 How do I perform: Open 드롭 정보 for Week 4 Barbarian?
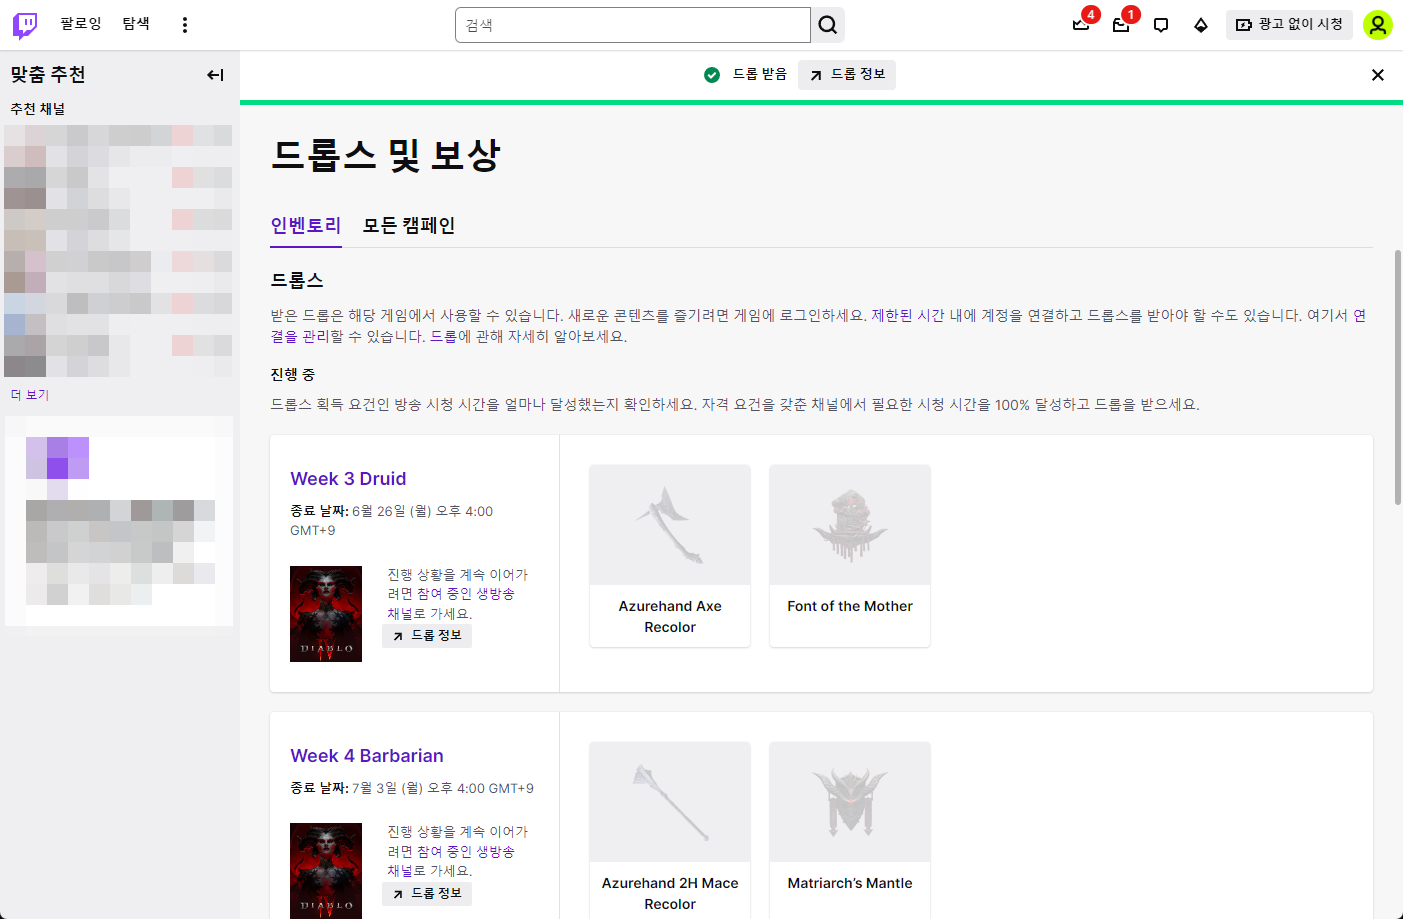(x=427, y=893)
